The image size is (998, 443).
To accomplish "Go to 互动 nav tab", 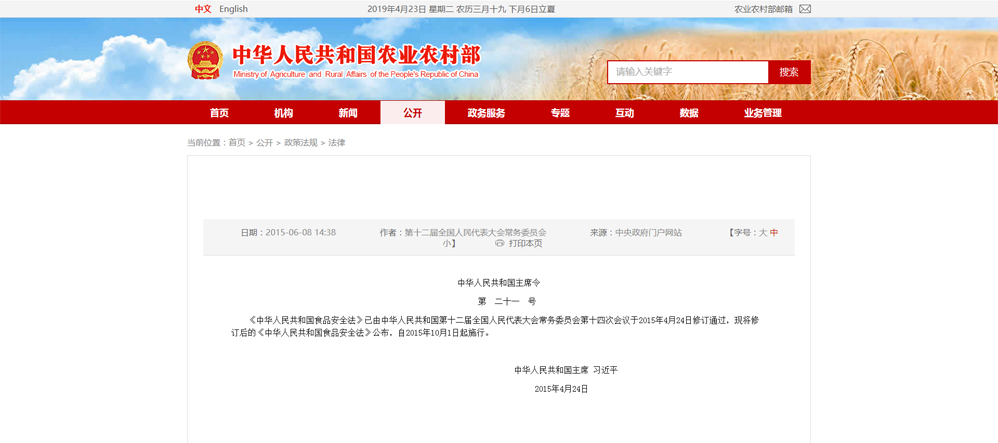I will click(x=624, y=113).
